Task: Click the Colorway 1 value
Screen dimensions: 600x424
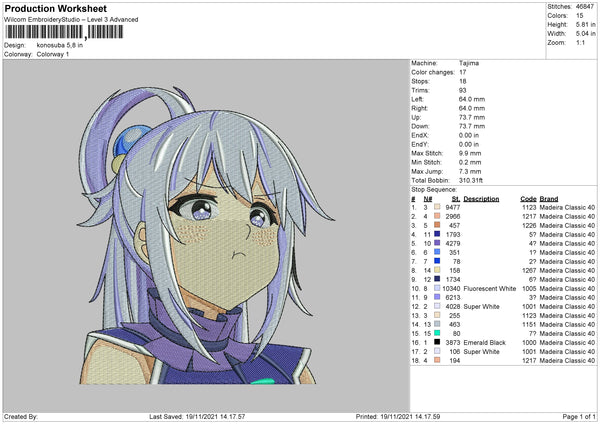Action: [53, 54]
